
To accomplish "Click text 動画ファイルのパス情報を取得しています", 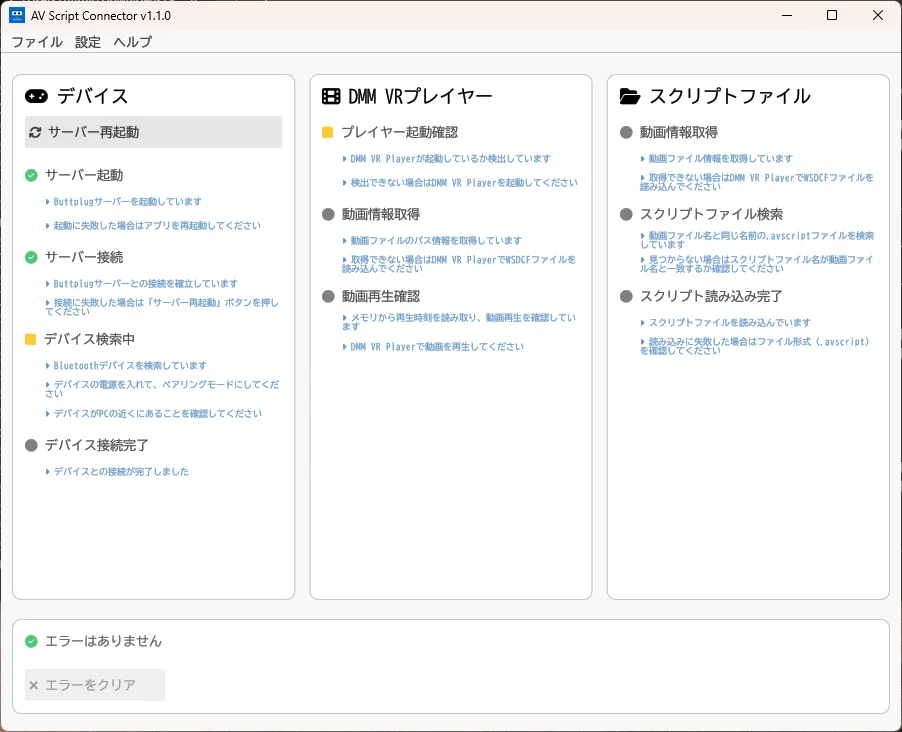I will pyautogui.click(x=436, y=241).
